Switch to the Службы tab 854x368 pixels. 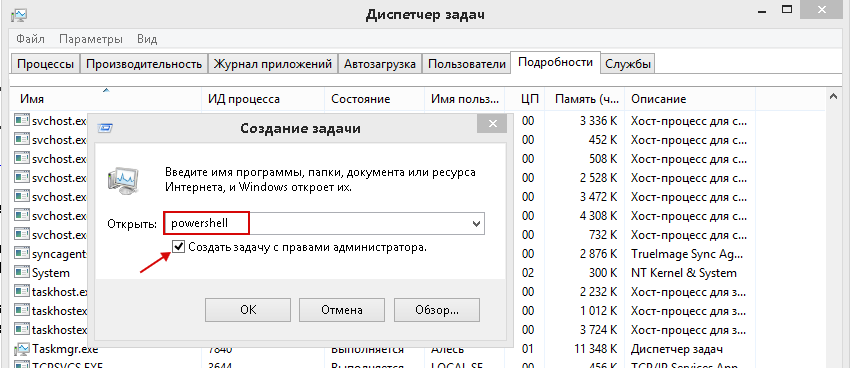pos(628,64)
